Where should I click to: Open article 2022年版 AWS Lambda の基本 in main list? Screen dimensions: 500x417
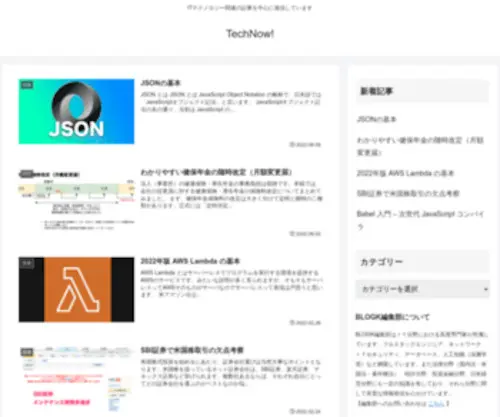click(x=190, y=261)
